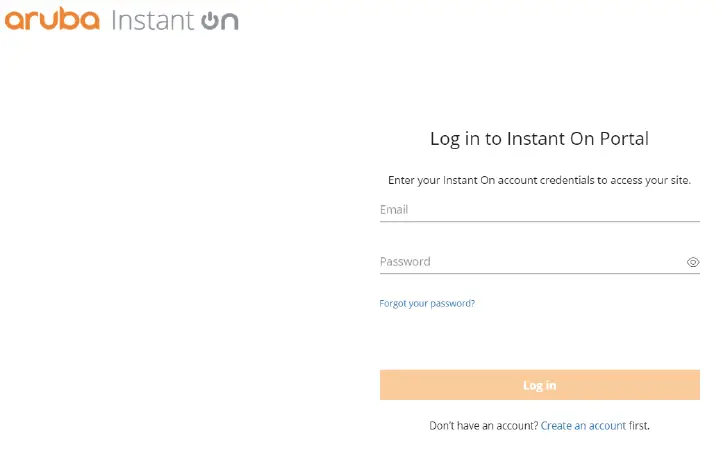
Task: Click blank space between Forgot password and Log in
Action: click(539, 338)
